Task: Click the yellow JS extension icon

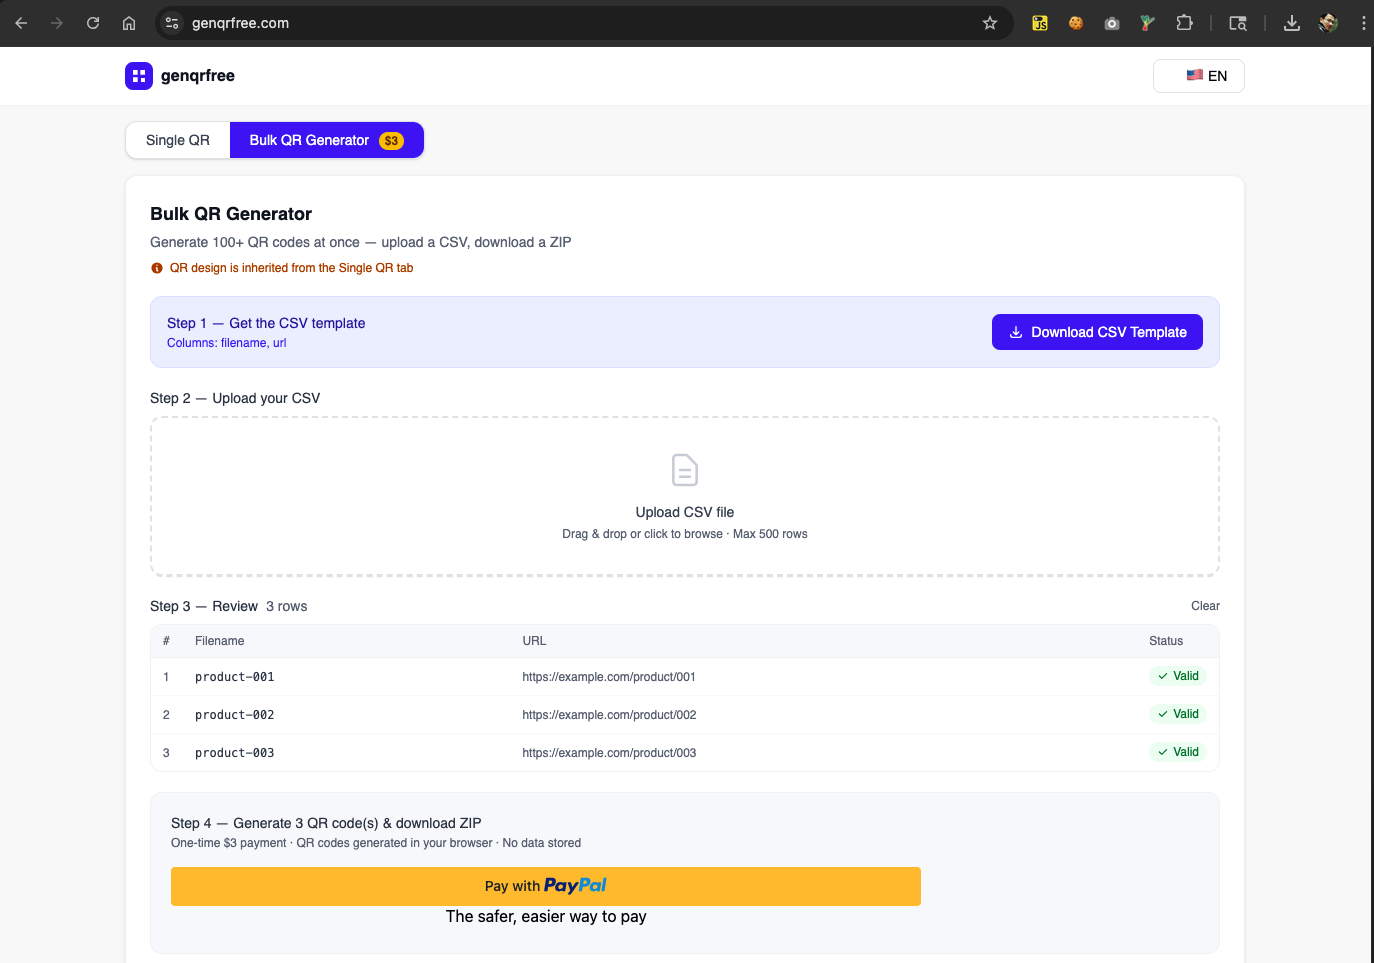Action: point(1040,23)
